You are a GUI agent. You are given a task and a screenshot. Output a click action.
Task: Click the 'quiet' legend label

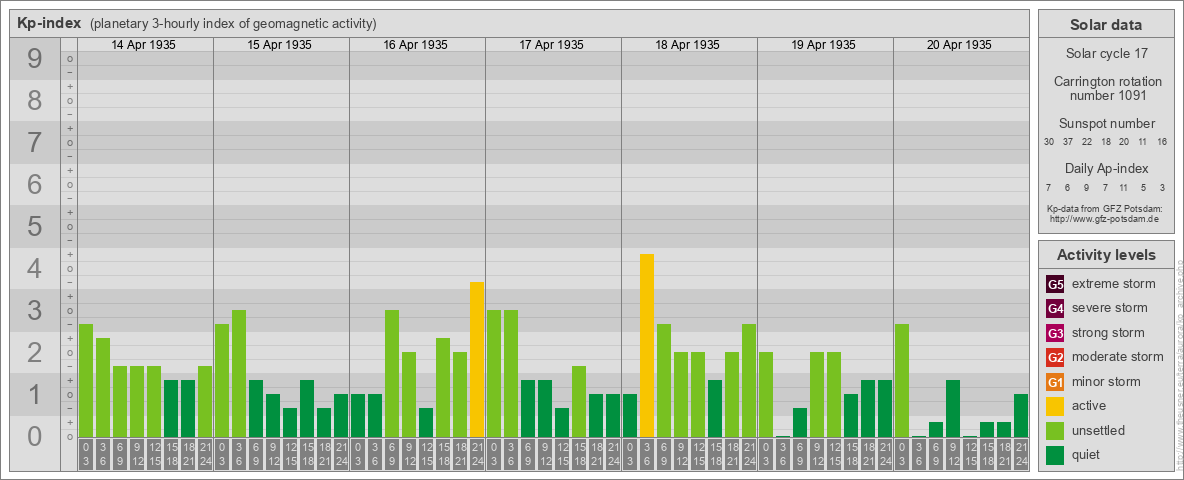coord(1088,454)
